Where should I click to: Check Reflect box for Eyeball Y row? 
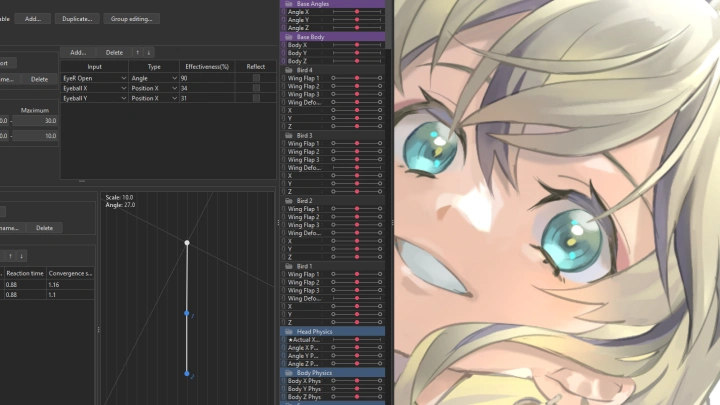(256, 99)
